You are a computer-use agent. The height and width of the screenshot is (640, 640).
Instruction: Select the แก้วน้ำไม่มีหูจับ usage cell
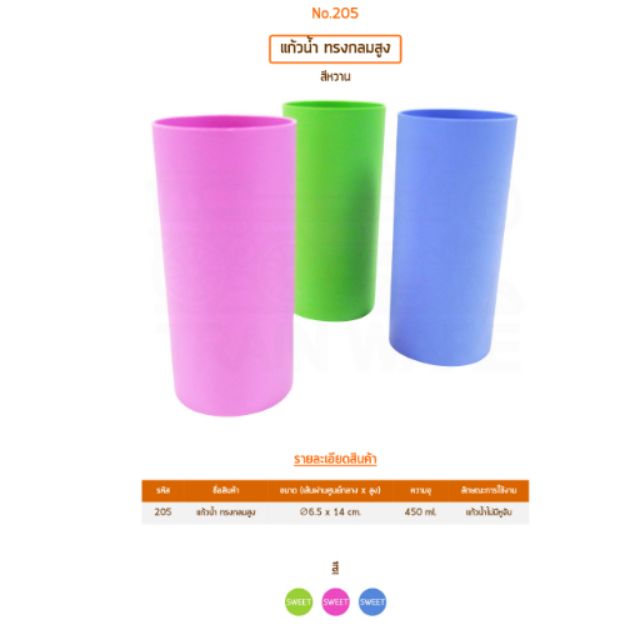click(x=489, y=512)
